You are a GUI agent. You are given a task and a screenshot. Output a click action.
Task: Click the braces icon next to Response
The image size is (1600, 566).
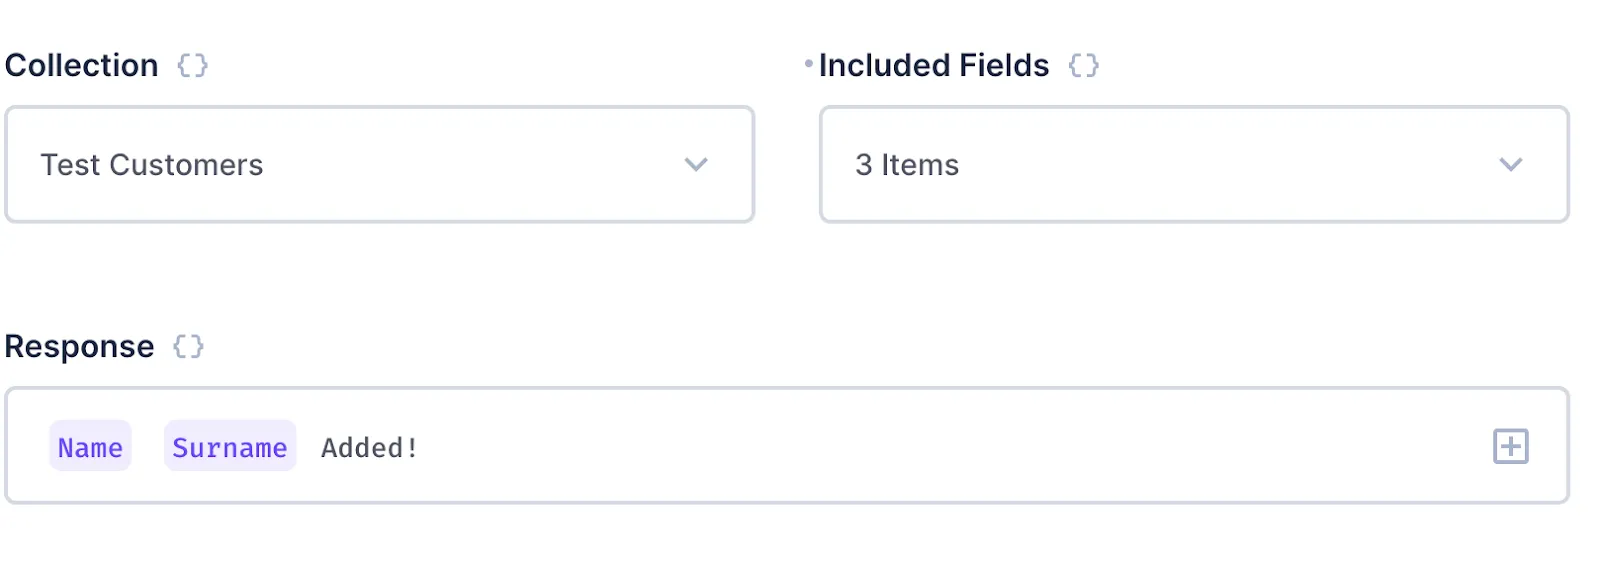pos(188,347)
